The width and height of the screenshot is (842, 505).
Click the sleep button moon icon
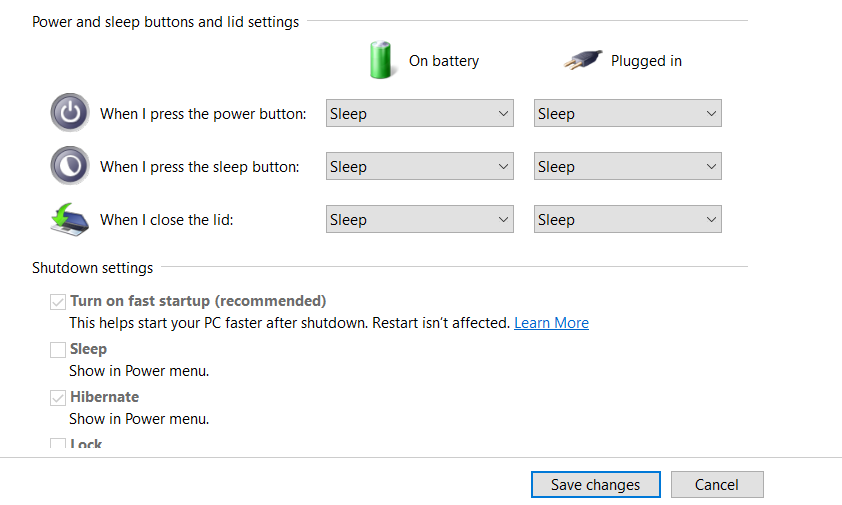(70, 166)
